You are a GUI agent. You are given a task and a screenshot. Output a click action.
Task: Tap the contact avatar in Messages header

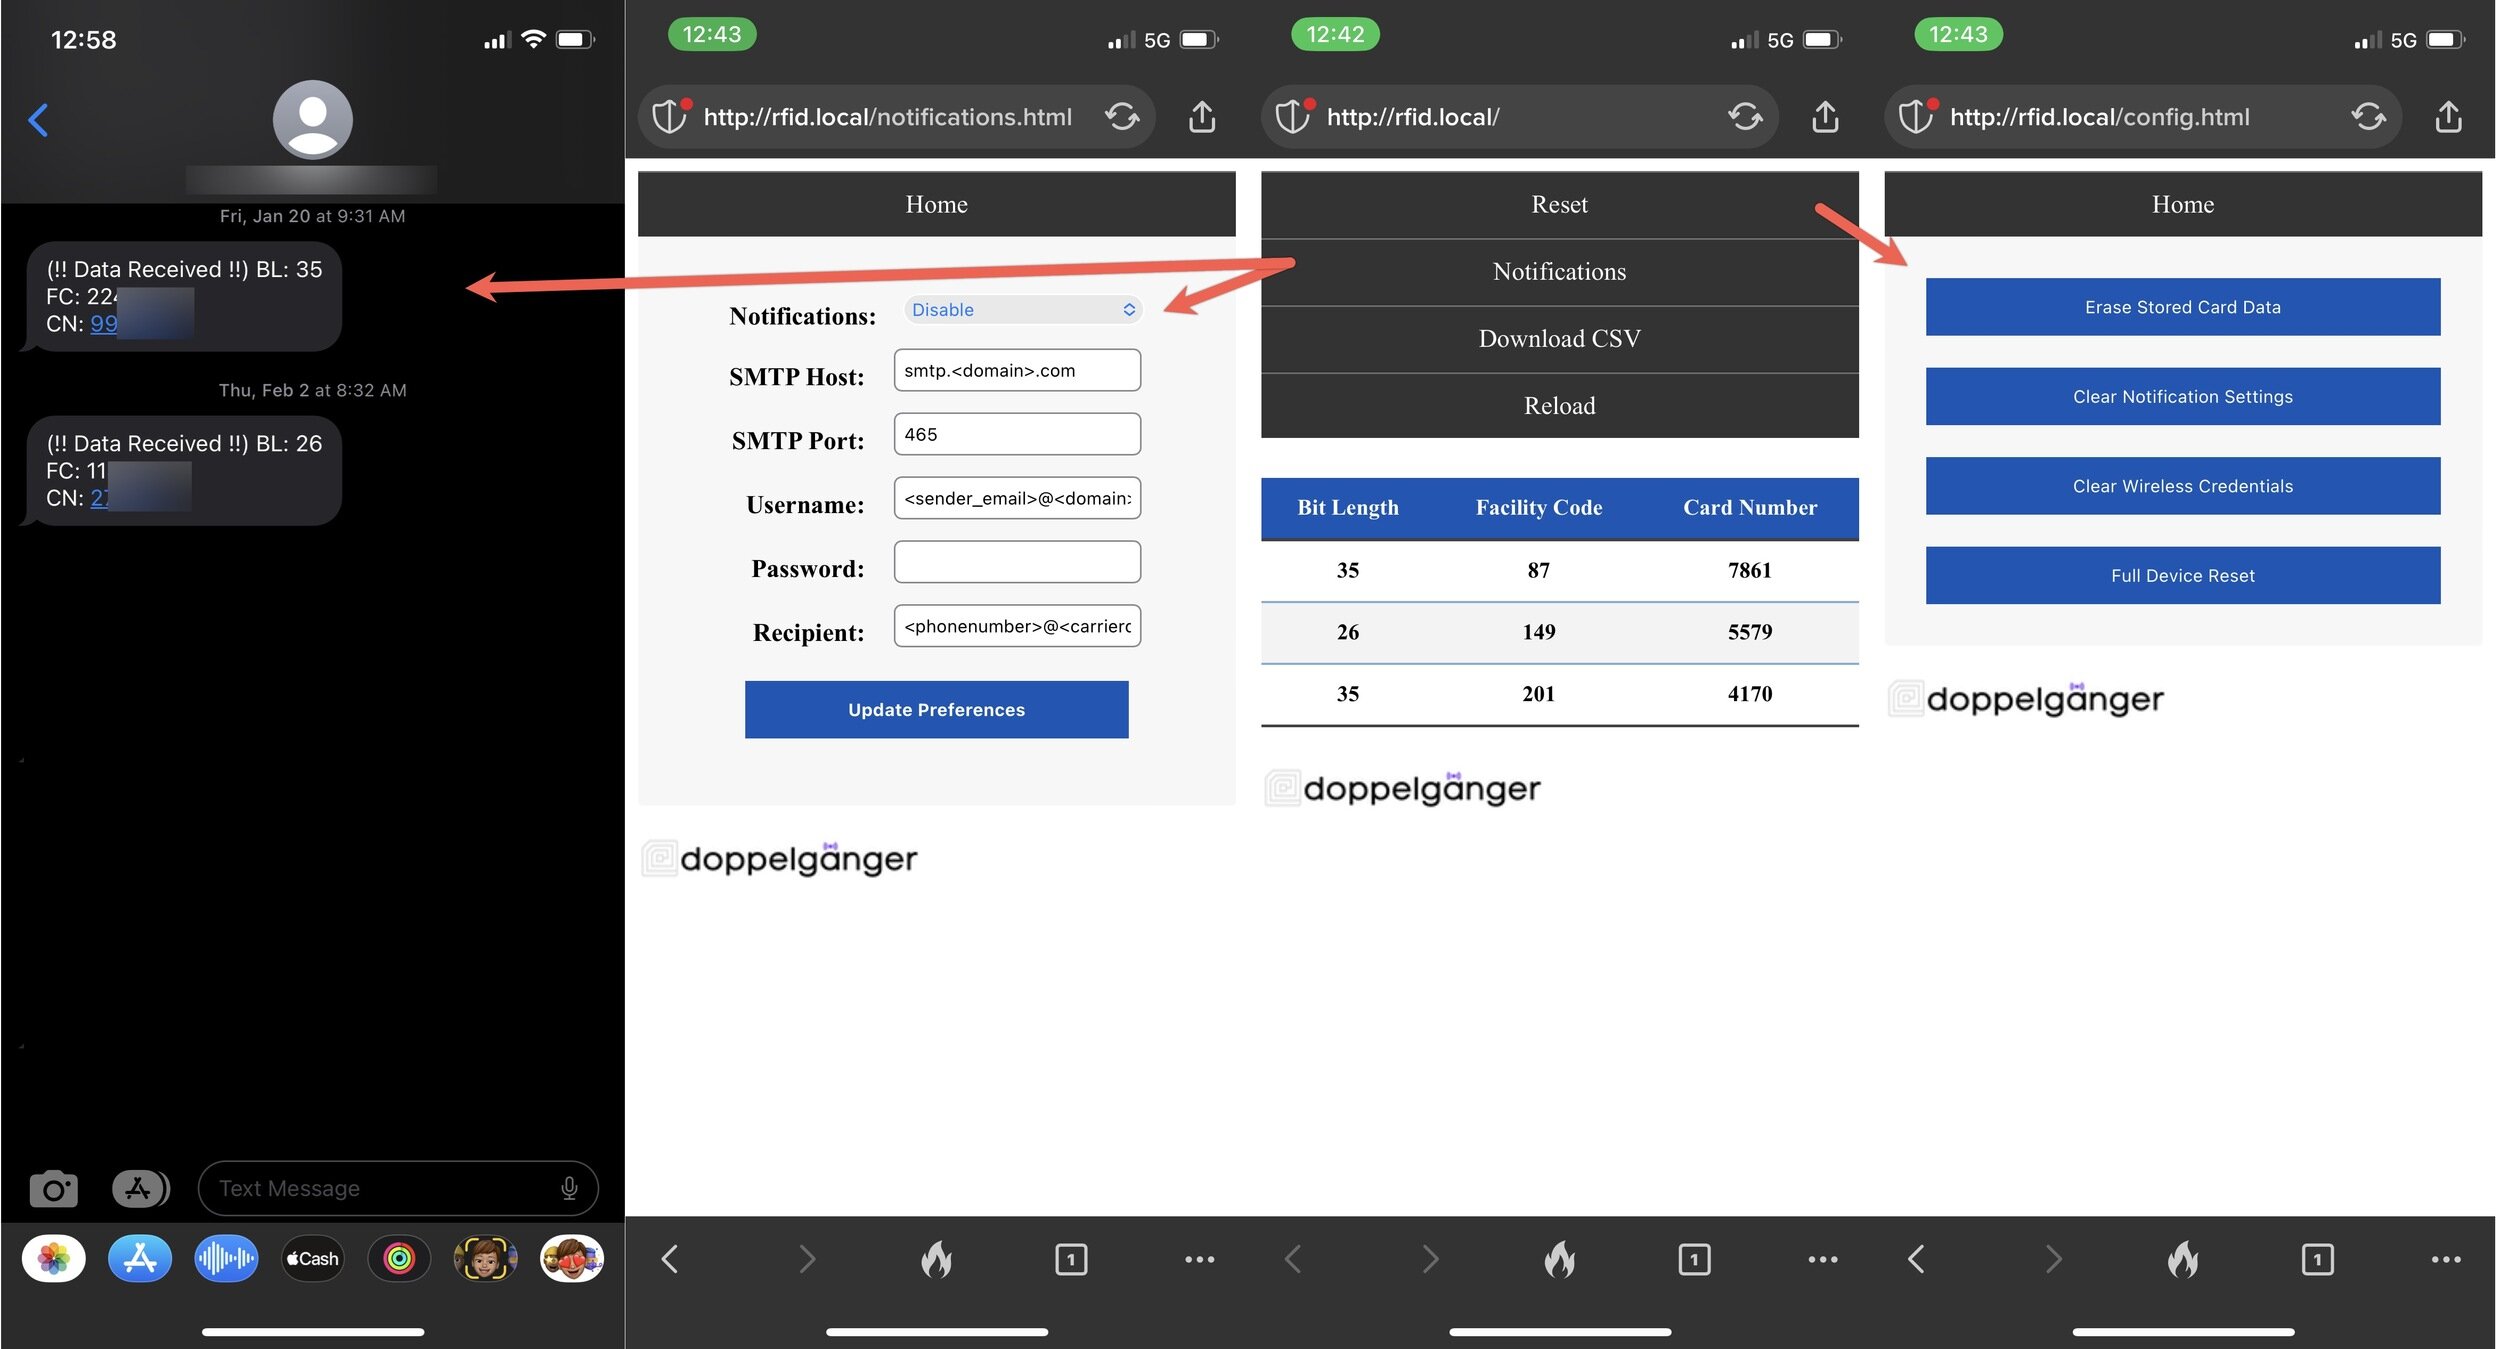coord(312,120)
